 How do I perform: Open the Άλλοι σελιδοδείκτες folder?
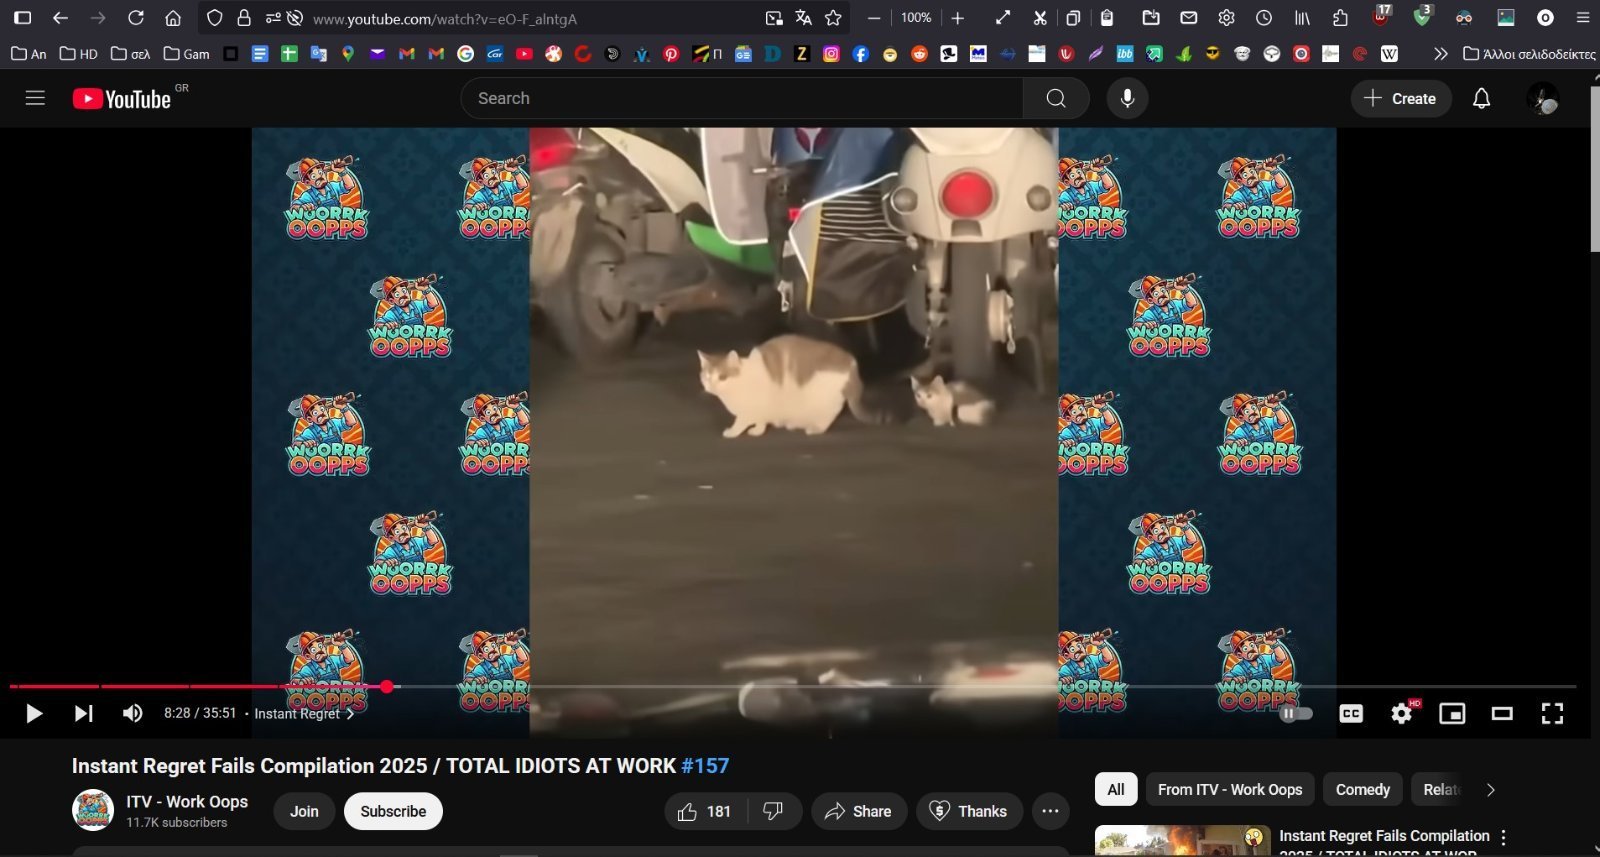[x=1529, y=54]
